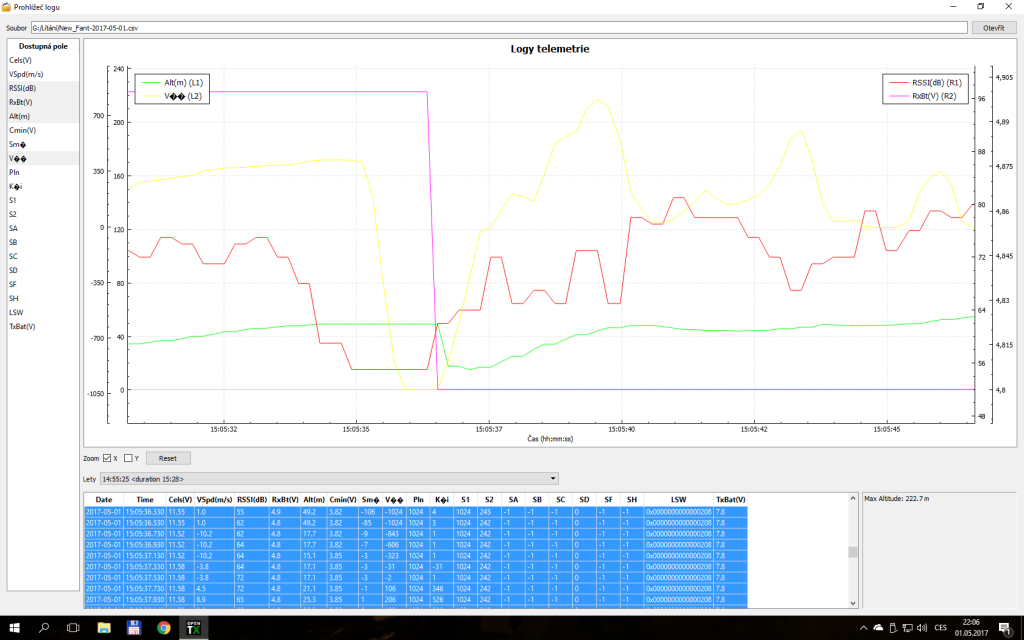Enable the Zoom Y checkbox
Viewport: 1024px width, 640px height.
(x=128, y=458)
